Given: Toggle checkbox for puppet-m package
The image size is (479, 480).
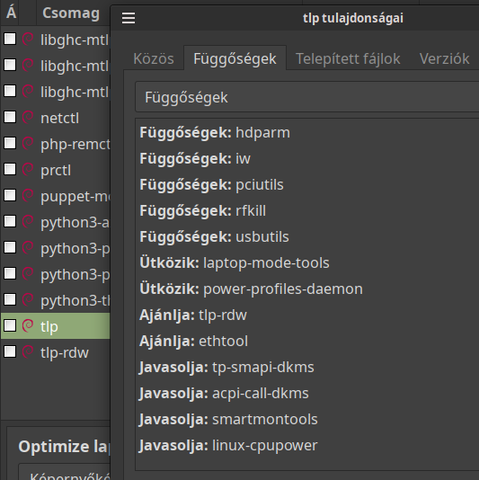Looking at the screenshot, I should (10, 195).
